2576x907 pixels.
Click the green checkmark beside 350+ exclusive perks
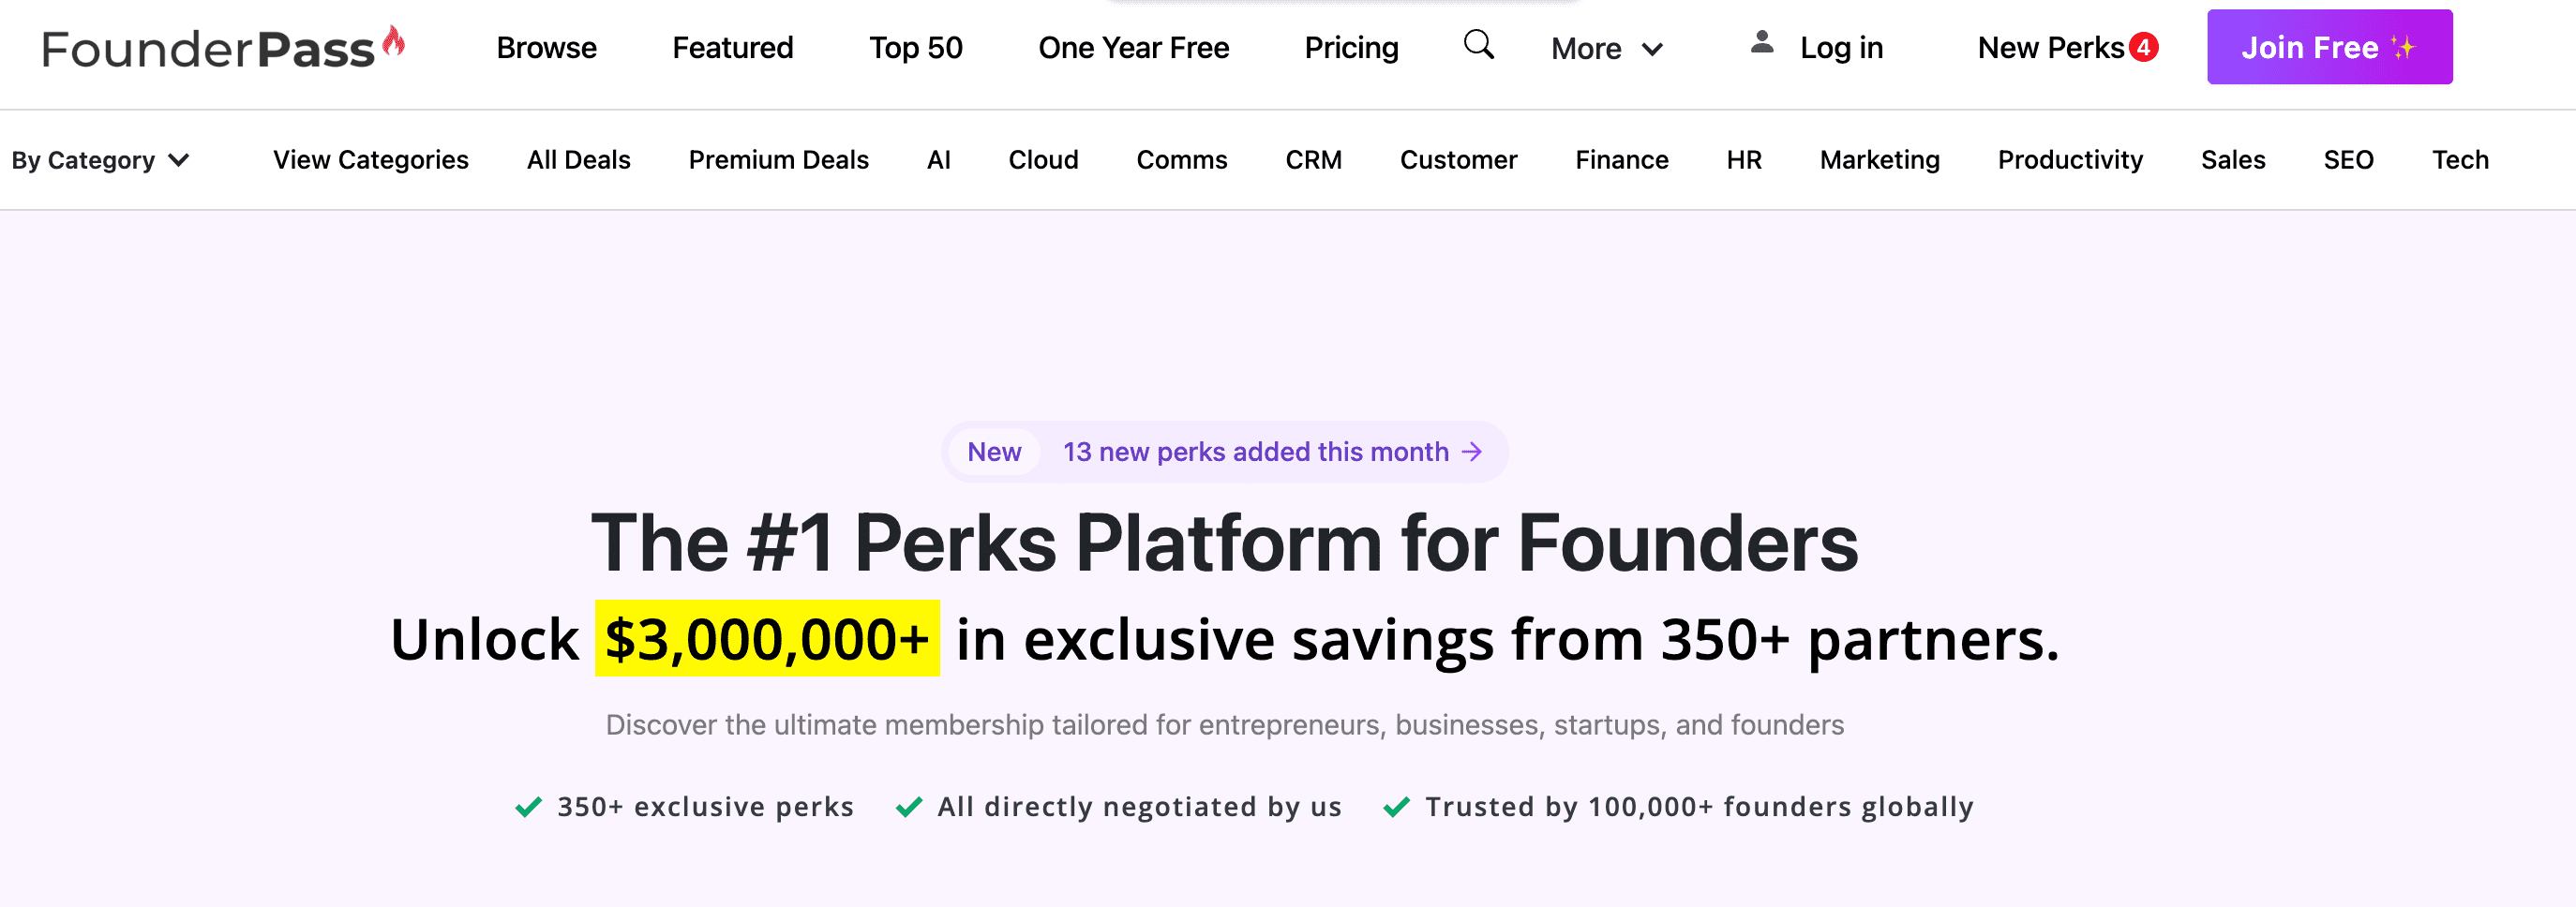[527, 807]
